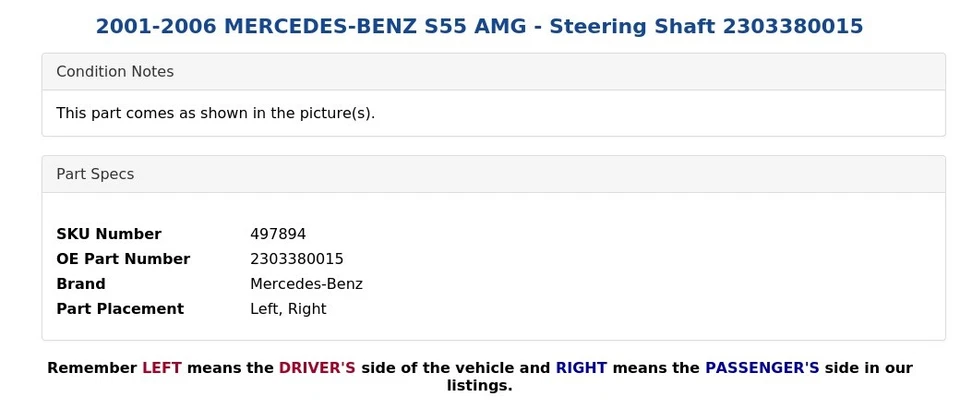This screenshot has width=960, height=409.
Task: Select the Condition Notes panel header
Action: (115, 72)
